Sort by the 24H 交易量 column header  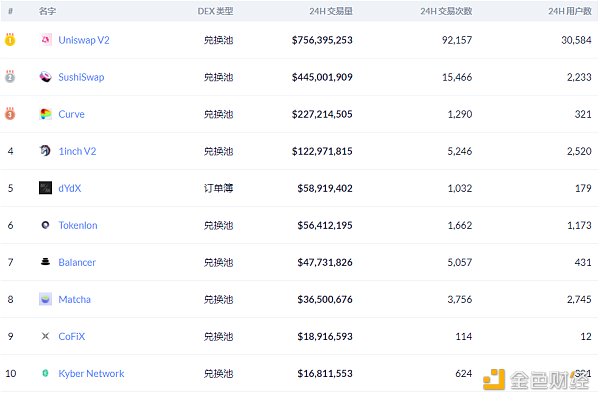(x=331, y=11)
